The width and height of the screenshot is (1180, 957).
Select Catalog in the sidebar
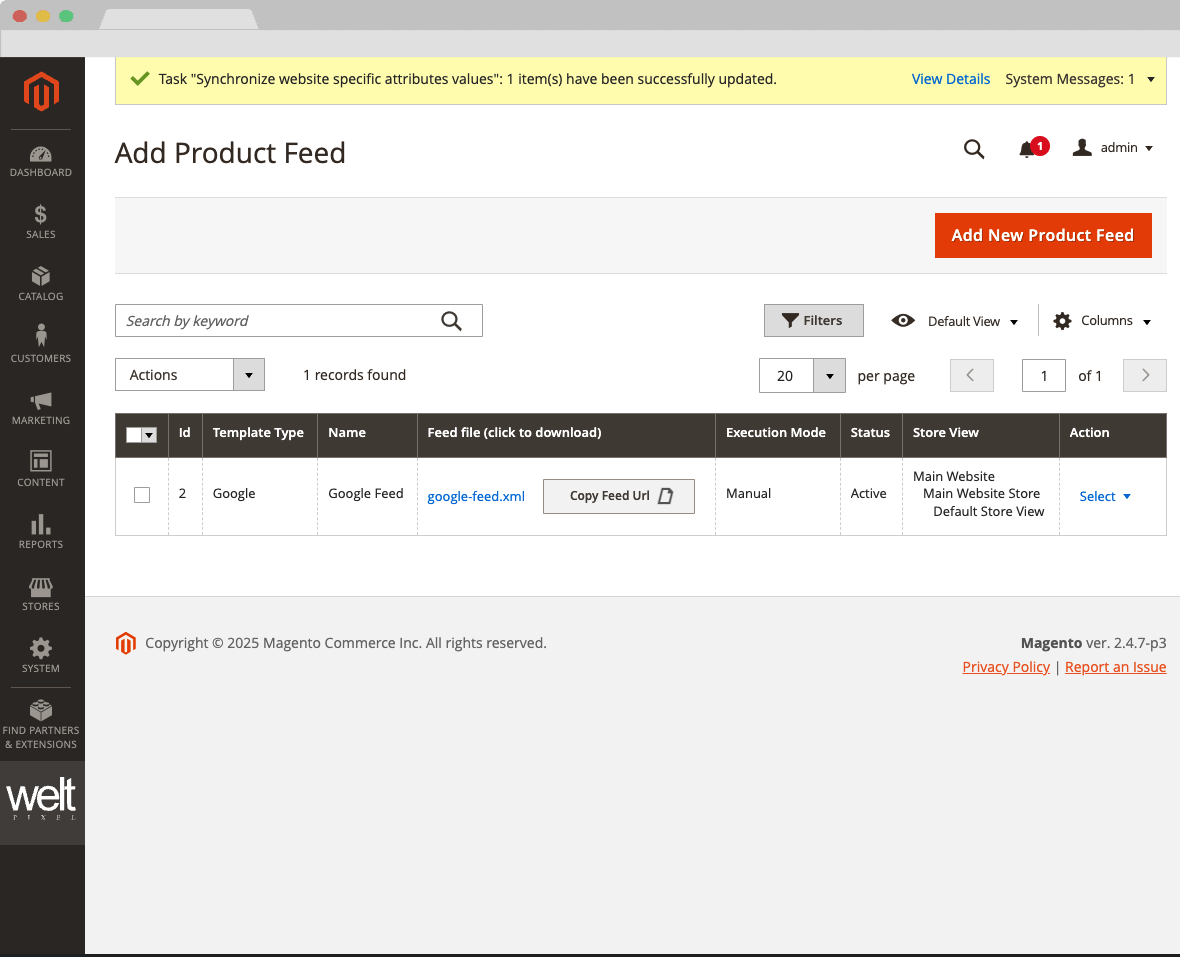pos(41,283)
